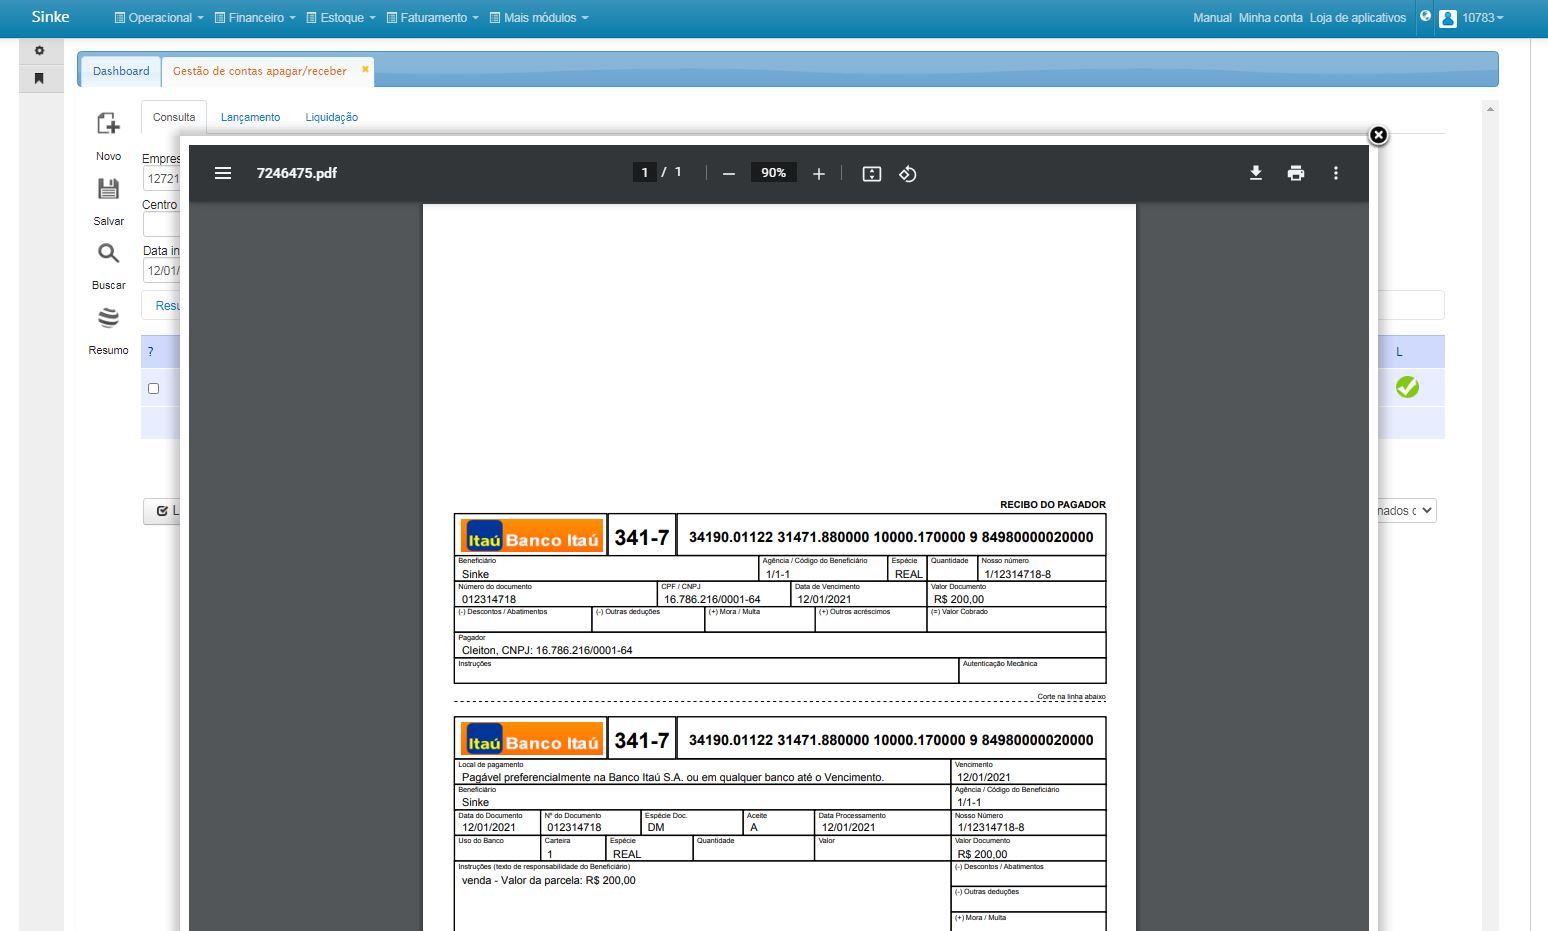Click the 90% zoom level field

[774, 172]
